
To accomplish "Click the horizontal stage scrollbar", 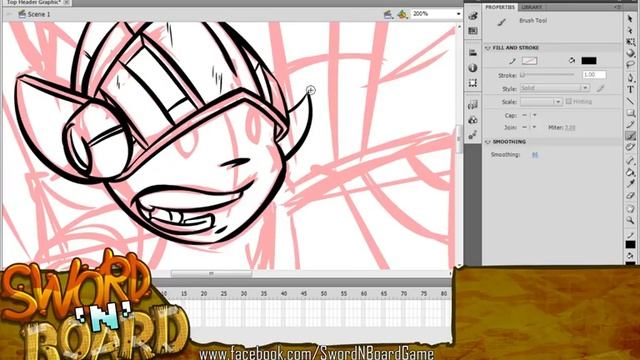I will [x=211, y=273].
